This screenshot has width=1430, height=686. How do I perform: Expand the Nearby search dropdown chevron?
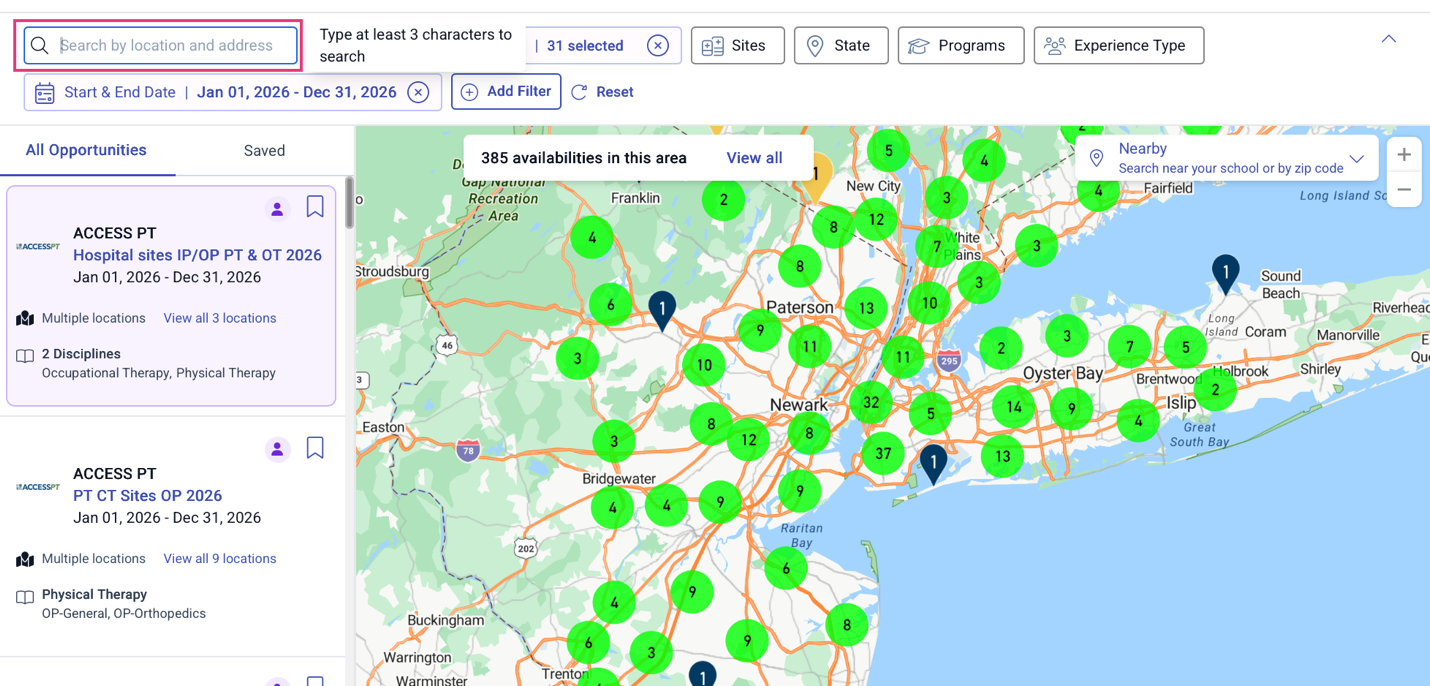1357,158
